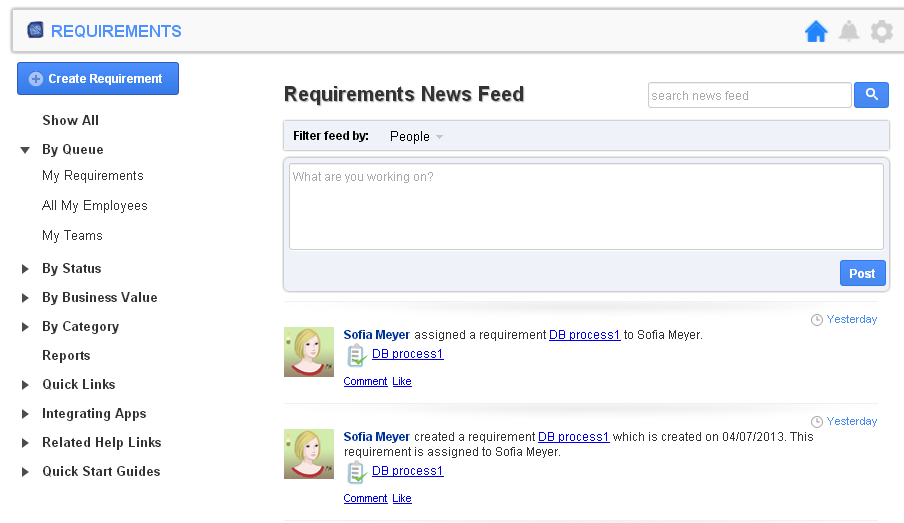
Task: Click requirement icon beside second DB process1
Action: pos(356,472)
